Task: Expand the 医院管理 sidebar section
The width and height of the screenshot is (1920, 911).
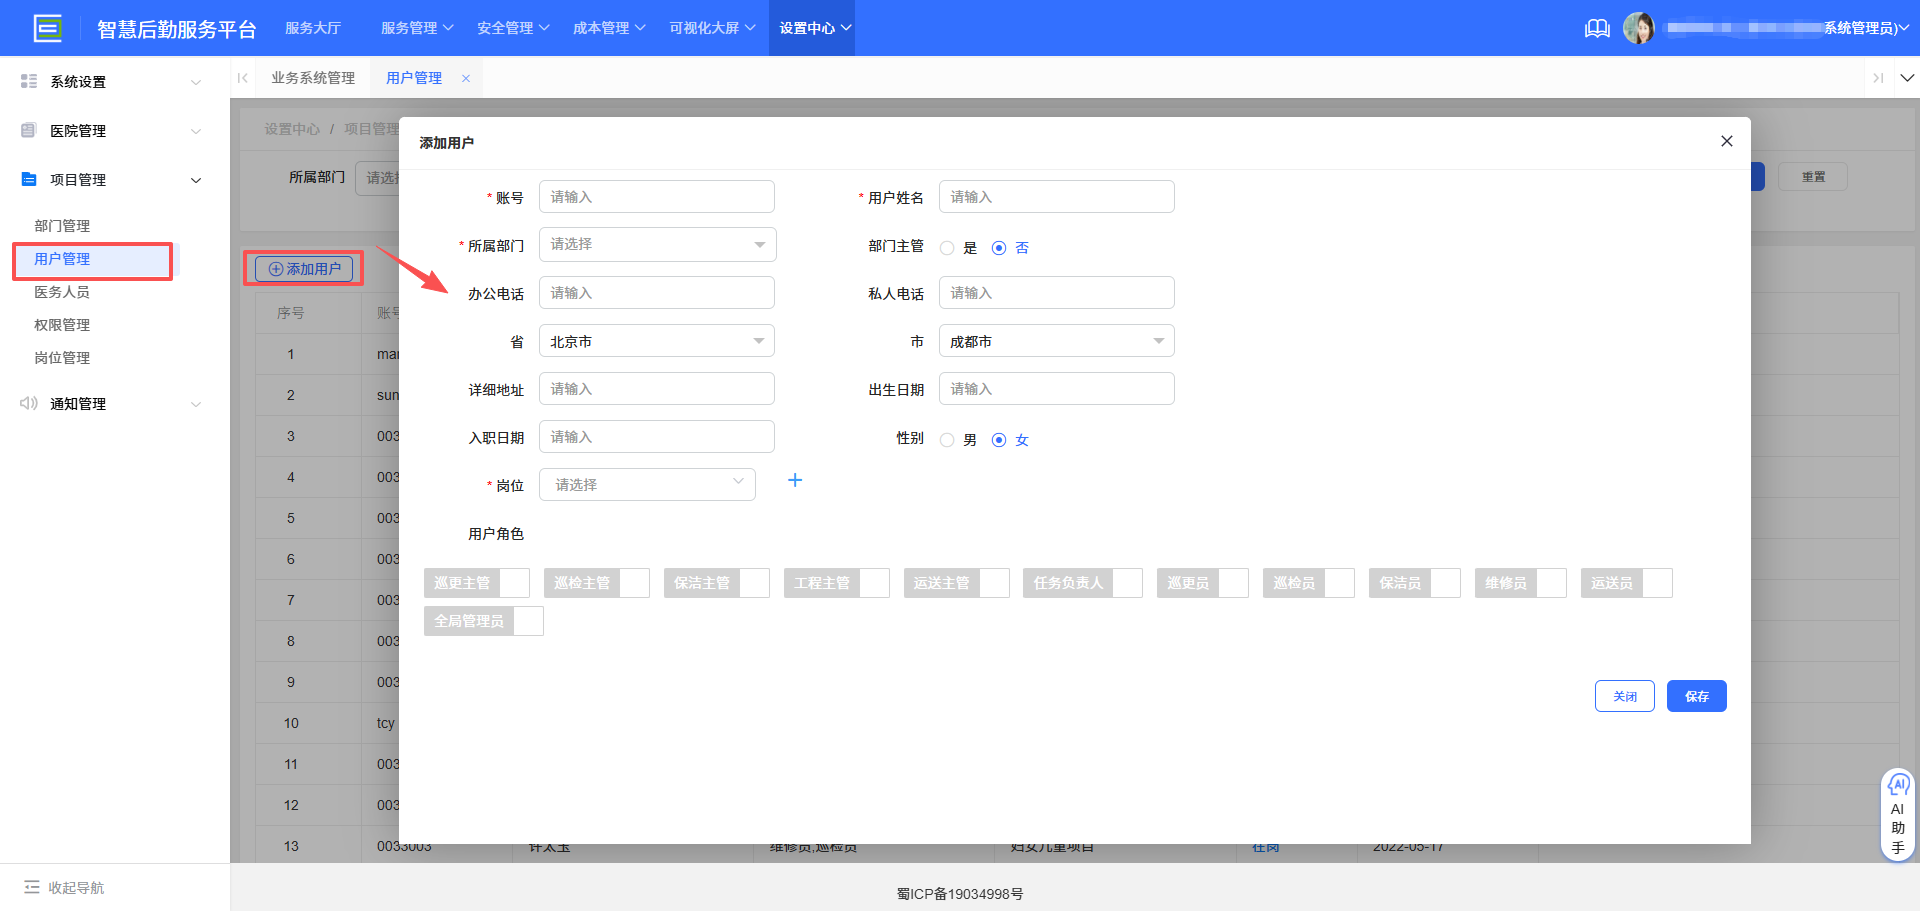Action: point(110,130)
